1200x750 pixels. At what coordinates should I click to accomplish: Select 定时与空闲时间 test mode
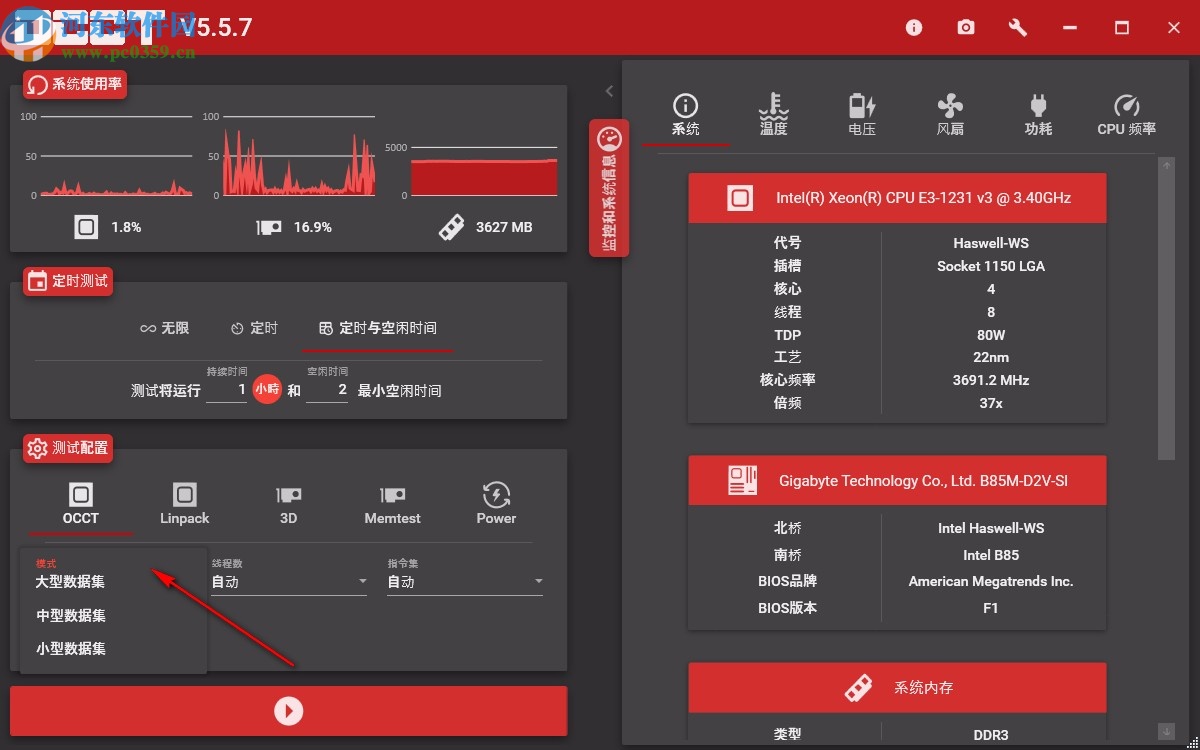(x=378, y=327)
